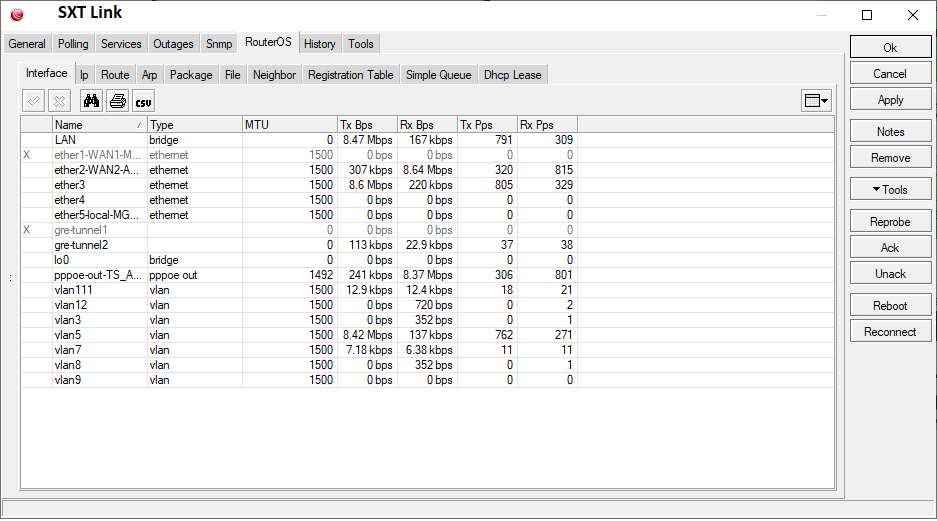Select the LAN bridge row

coord(299,140)
